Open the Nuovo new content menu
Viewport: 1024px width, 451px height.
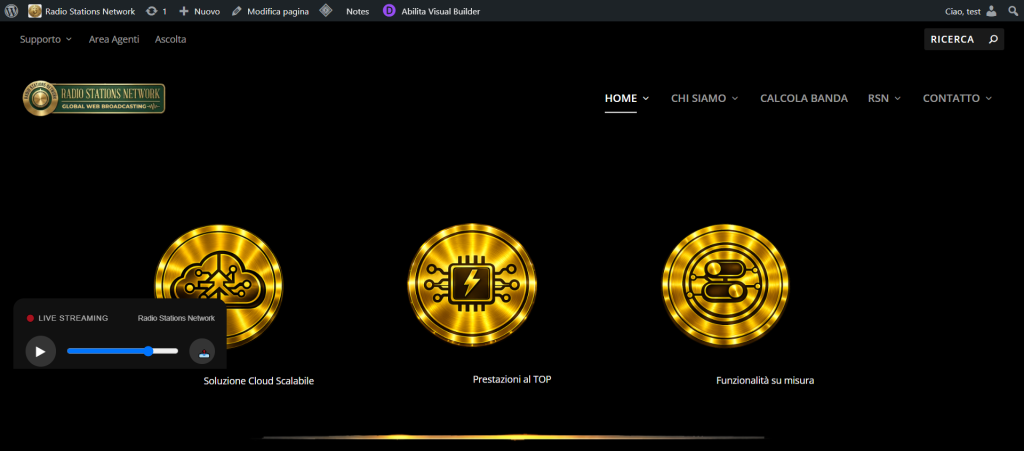click(x=199, y=11)
